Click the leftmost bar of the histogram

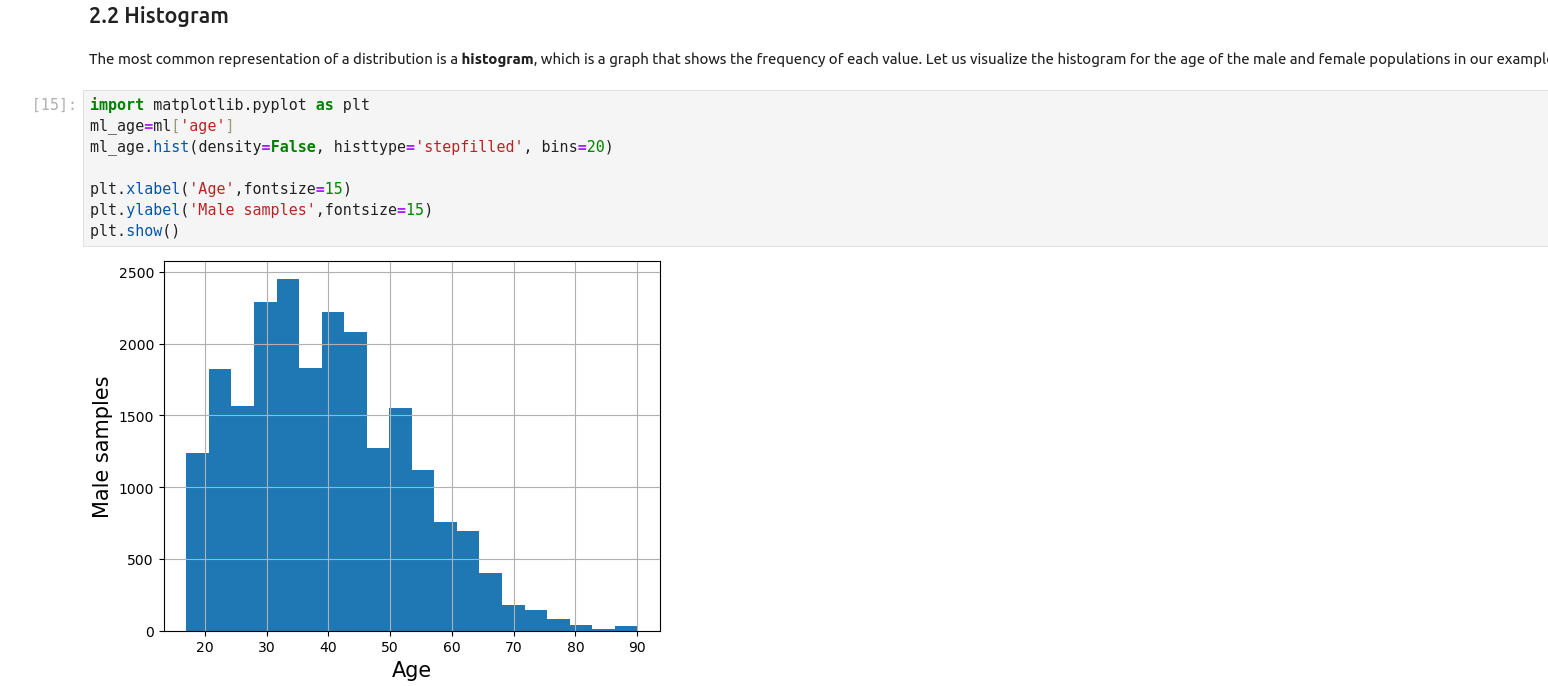pos(197,542)
